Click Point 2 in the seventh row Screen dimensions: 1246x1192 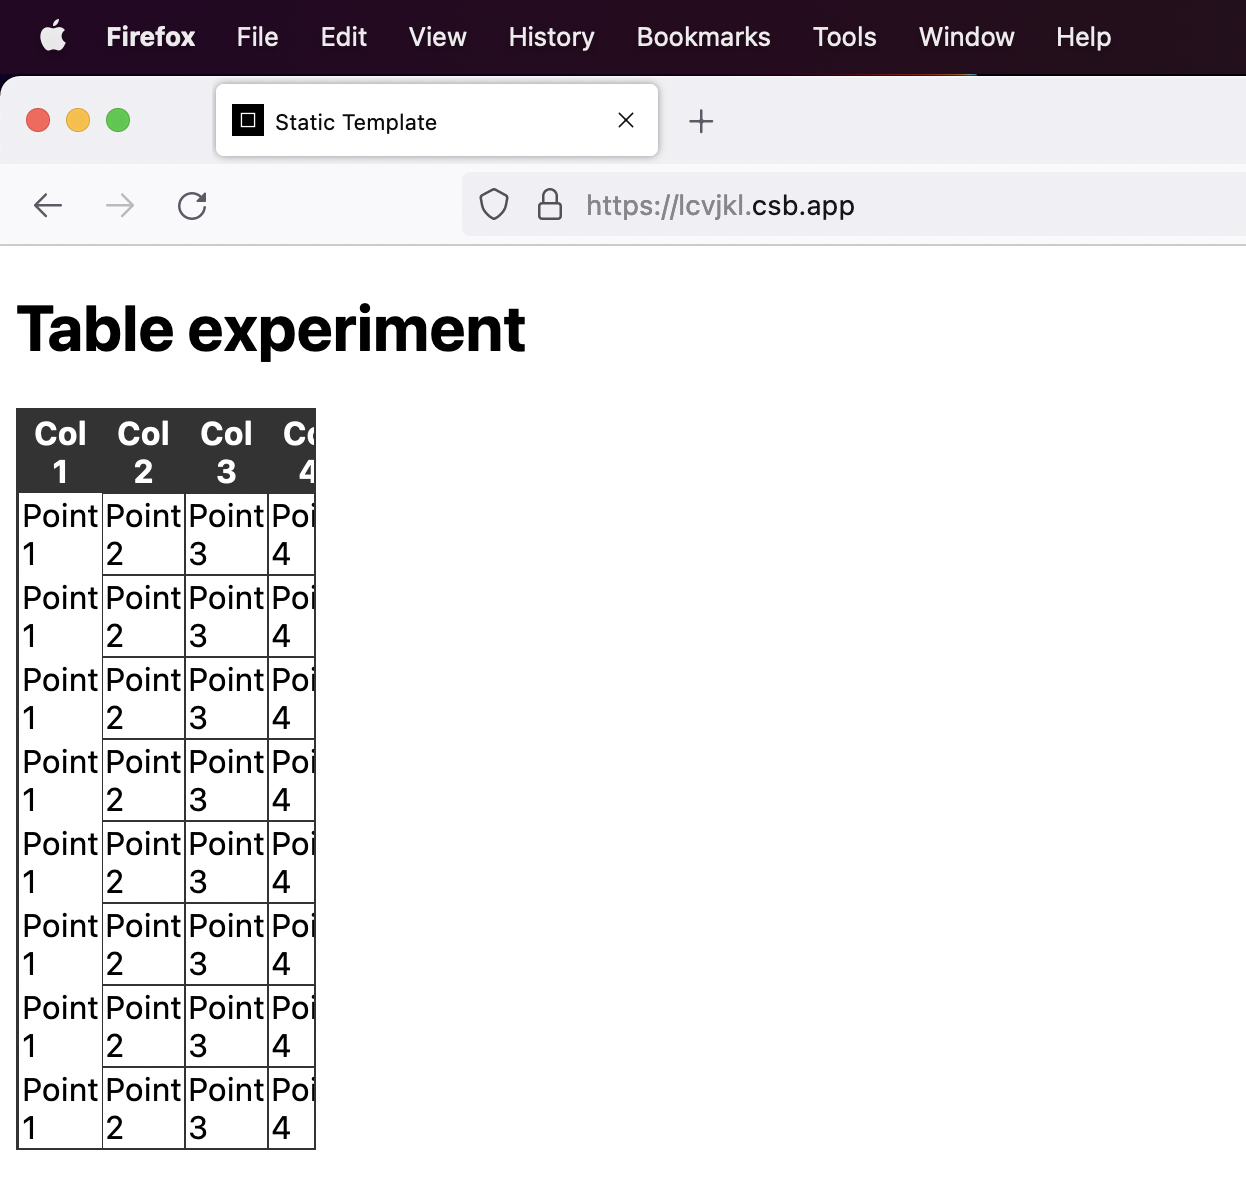(143, 1026)
